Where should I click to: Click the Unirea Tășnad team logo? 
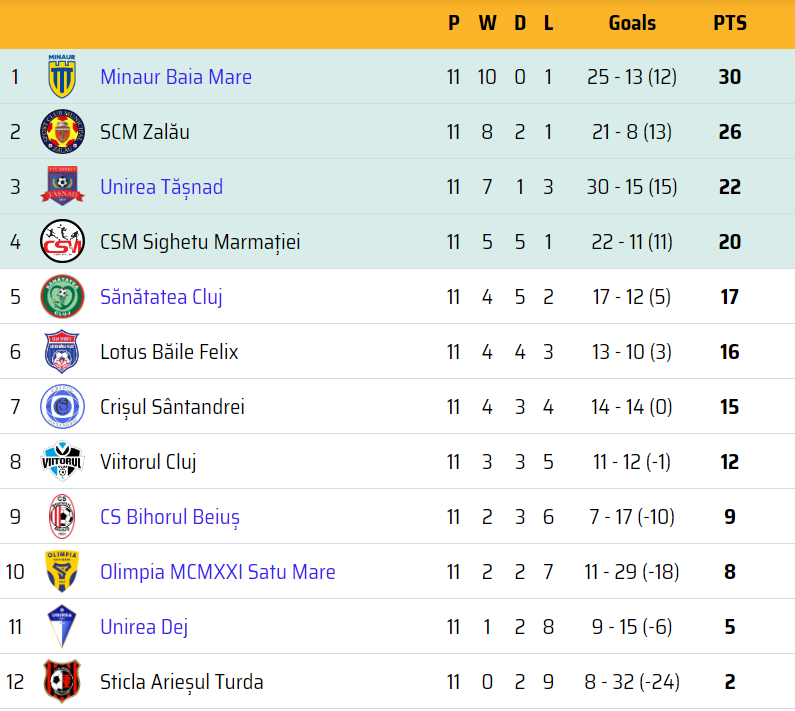point(62,187)
